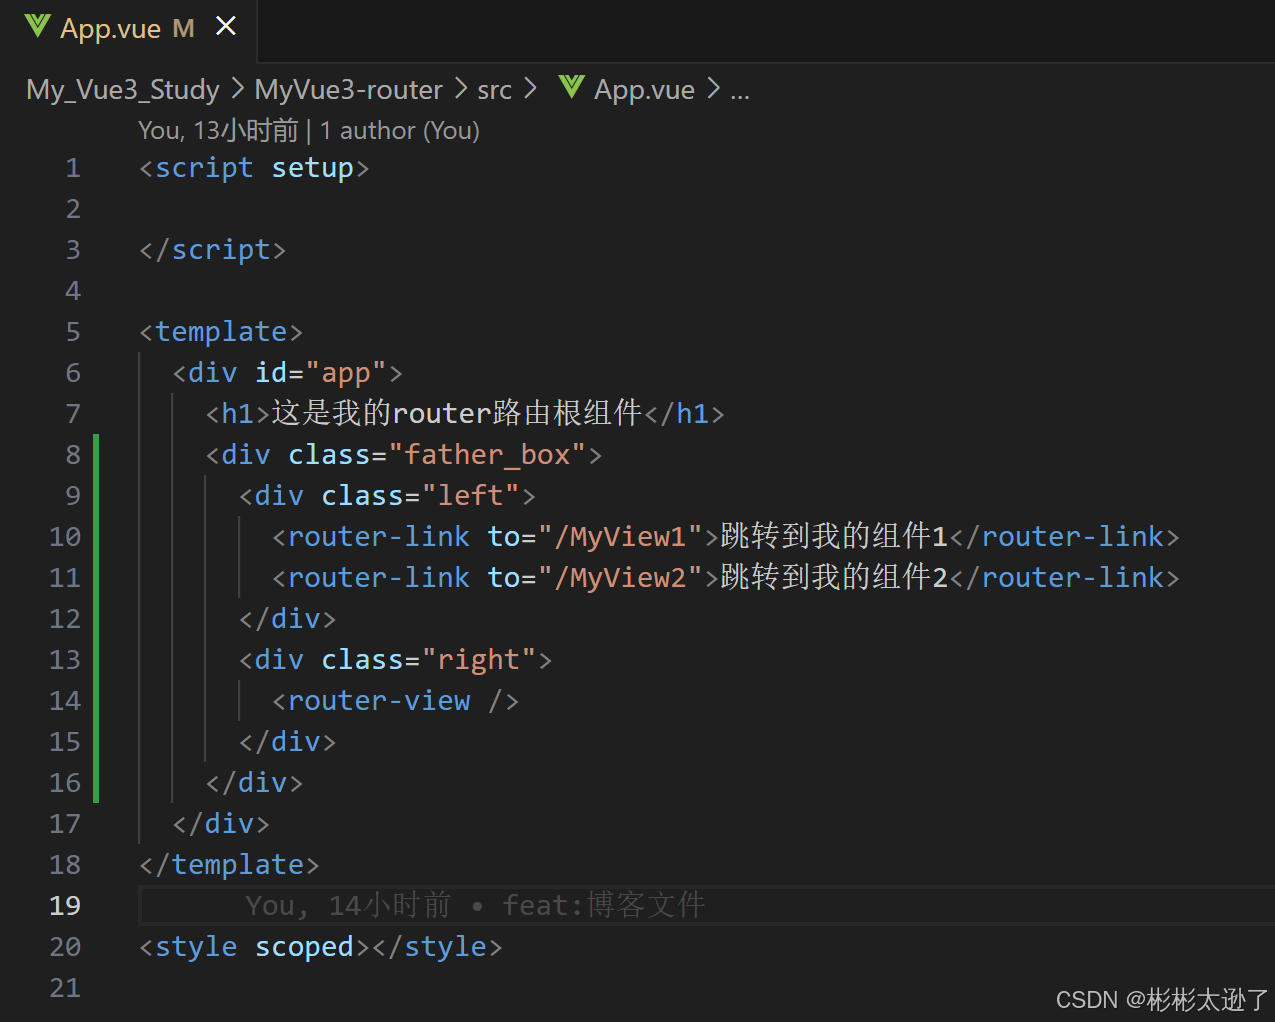The image size is (1275, 1022).
Task: Open My_Vue3_Study breadcrumb folder
Action: 123,90
